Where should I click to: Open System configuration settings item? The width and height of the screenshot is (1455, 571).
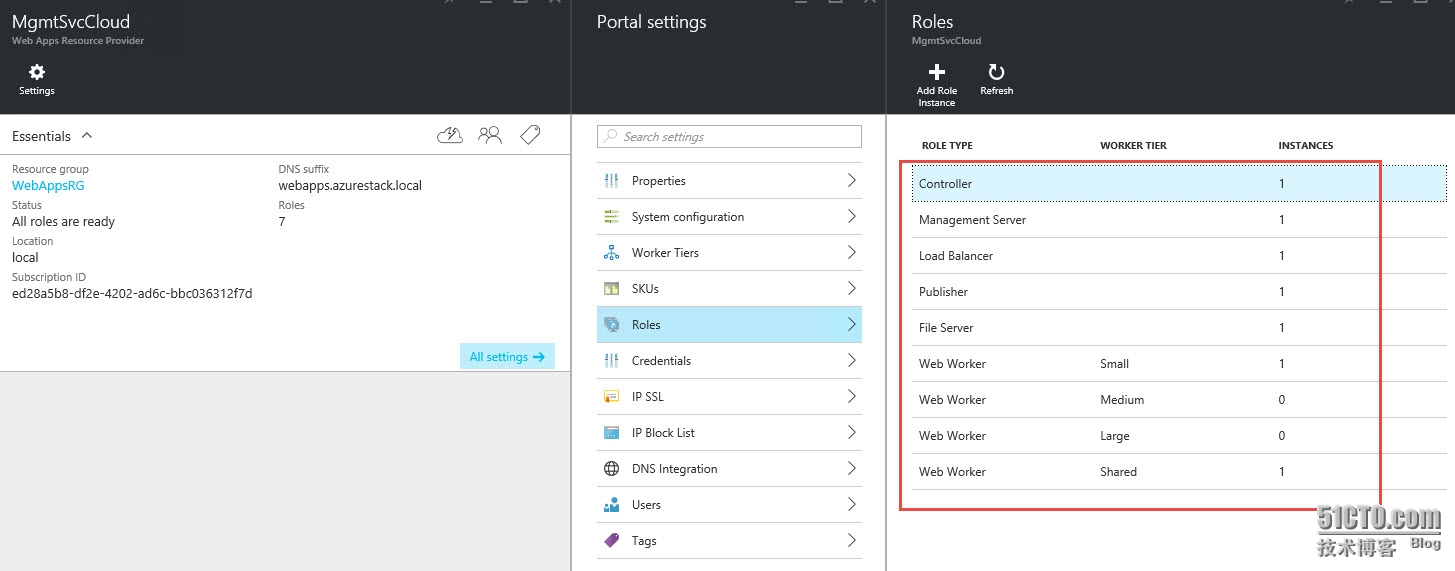729,217
